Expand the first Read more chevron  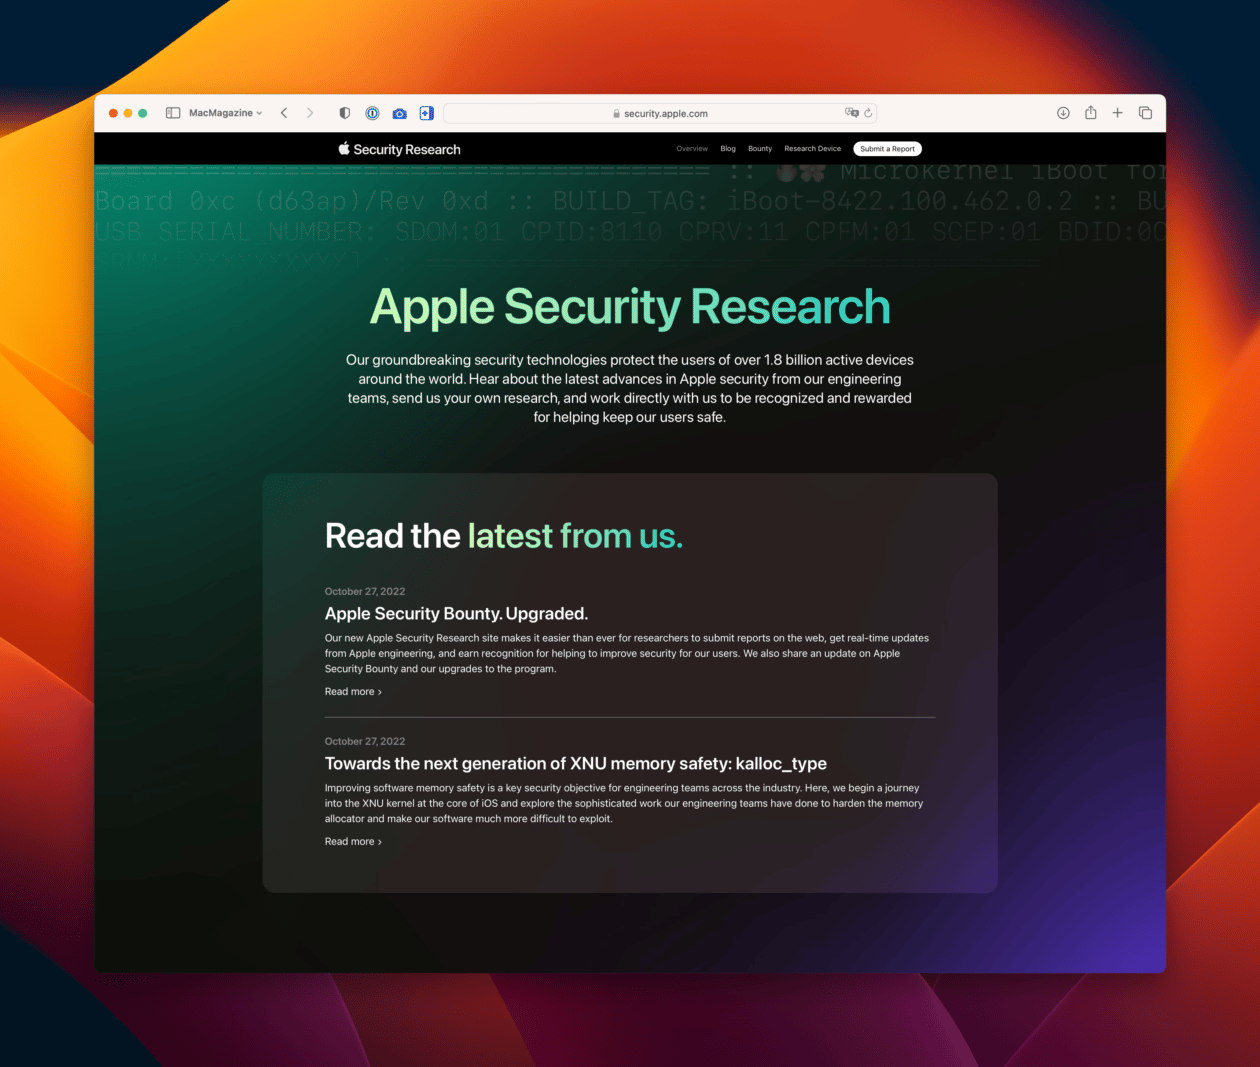coord(378,691)
